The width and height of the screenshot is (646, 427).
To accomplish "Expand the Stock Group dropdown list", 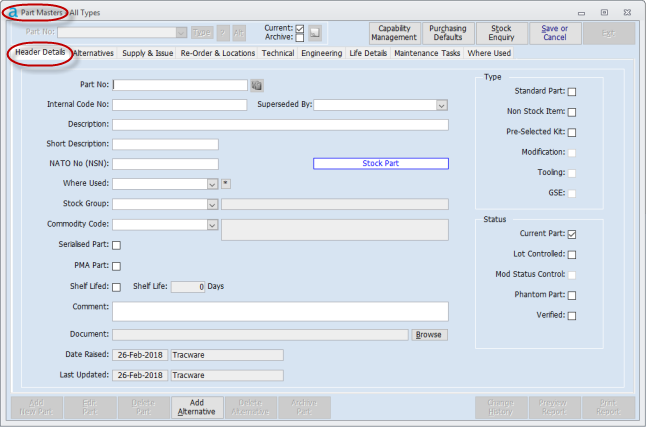I will click(x=212, y=204).
